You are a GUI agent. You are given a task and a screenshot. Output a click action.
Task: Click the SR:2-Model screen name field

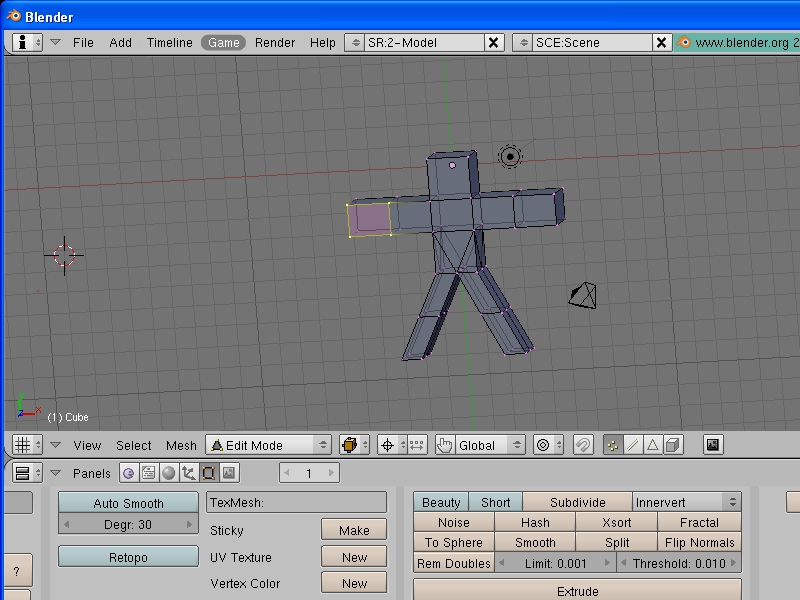[424, 42]
